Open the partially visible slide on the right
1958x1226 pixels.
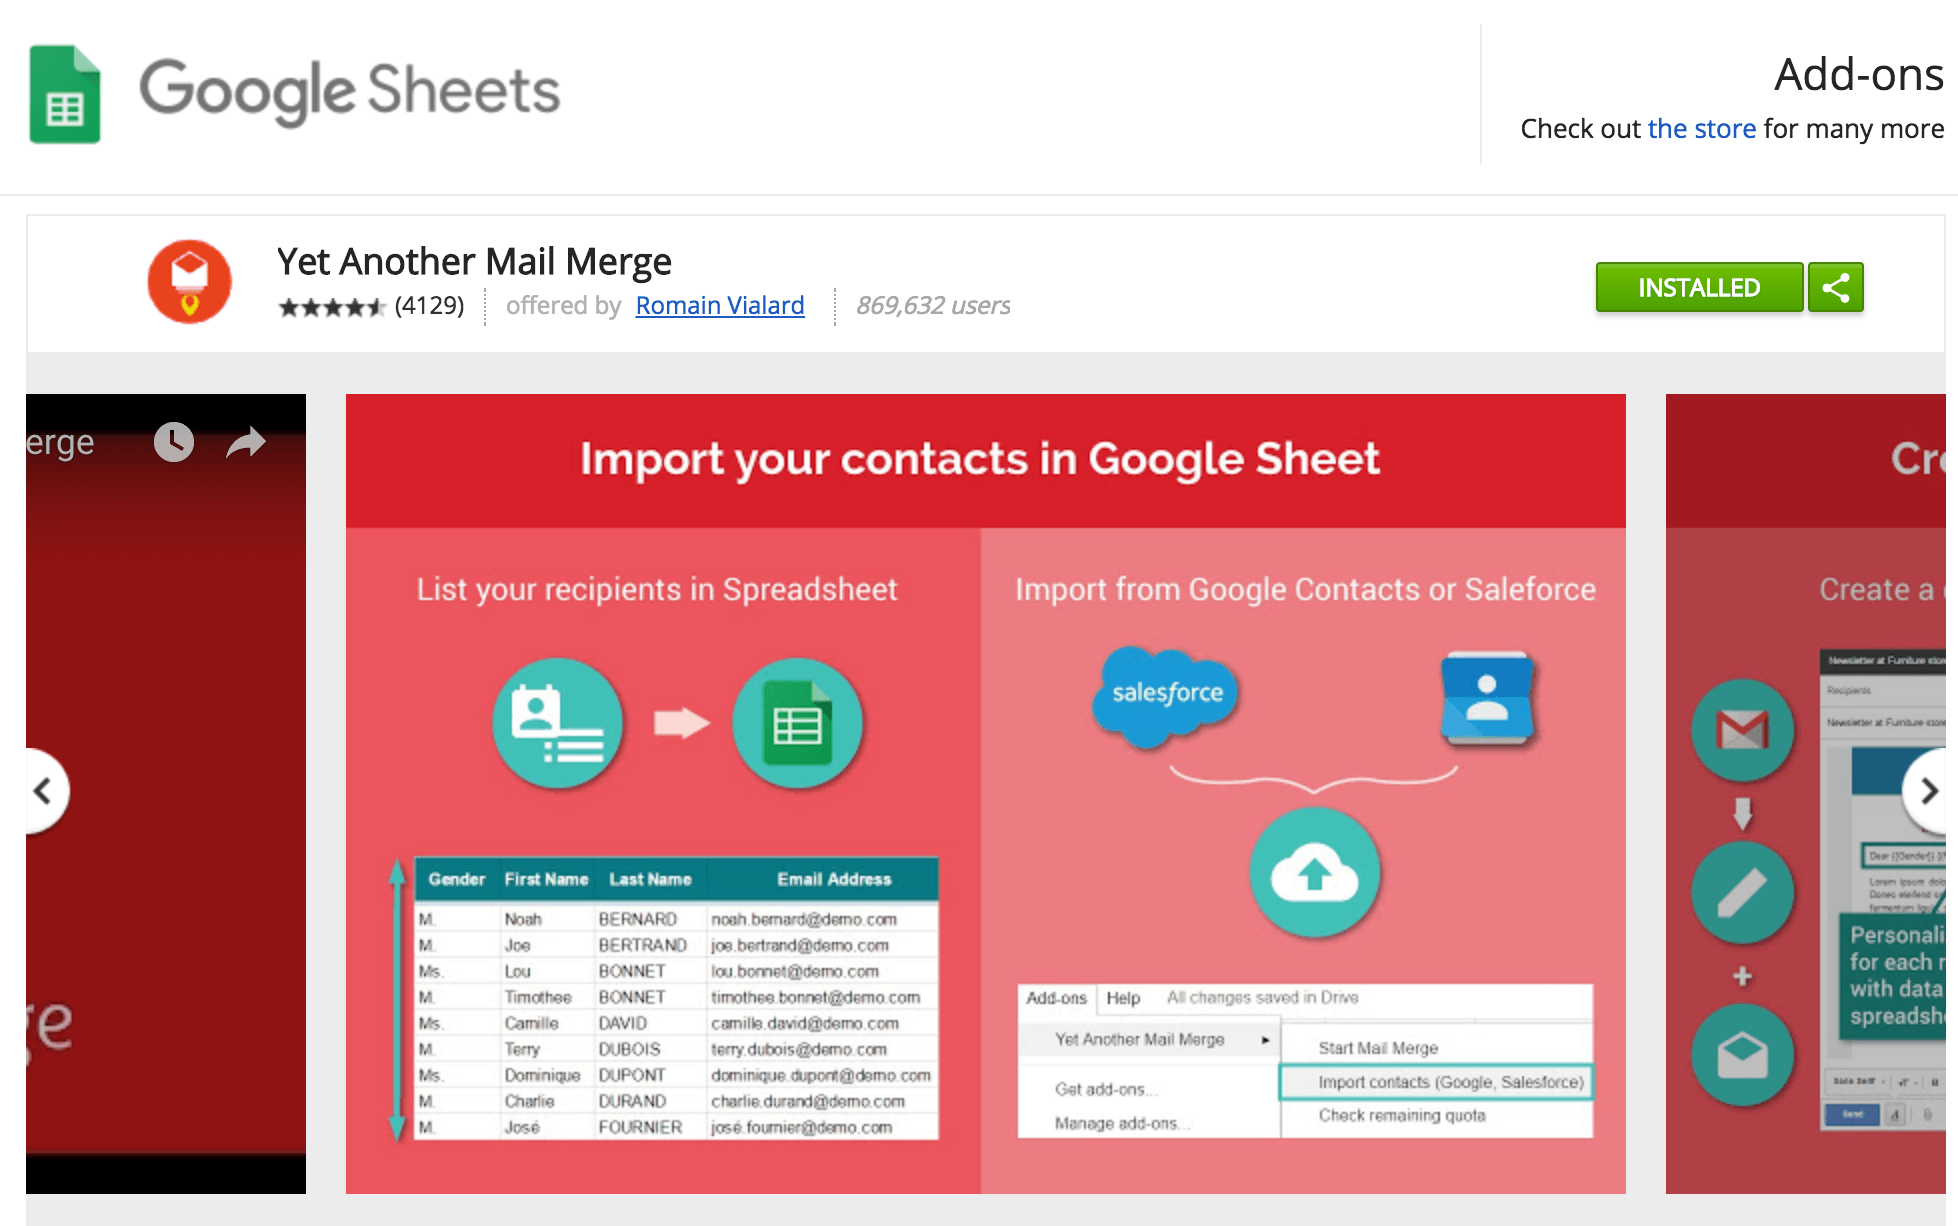pos(1806,794)
